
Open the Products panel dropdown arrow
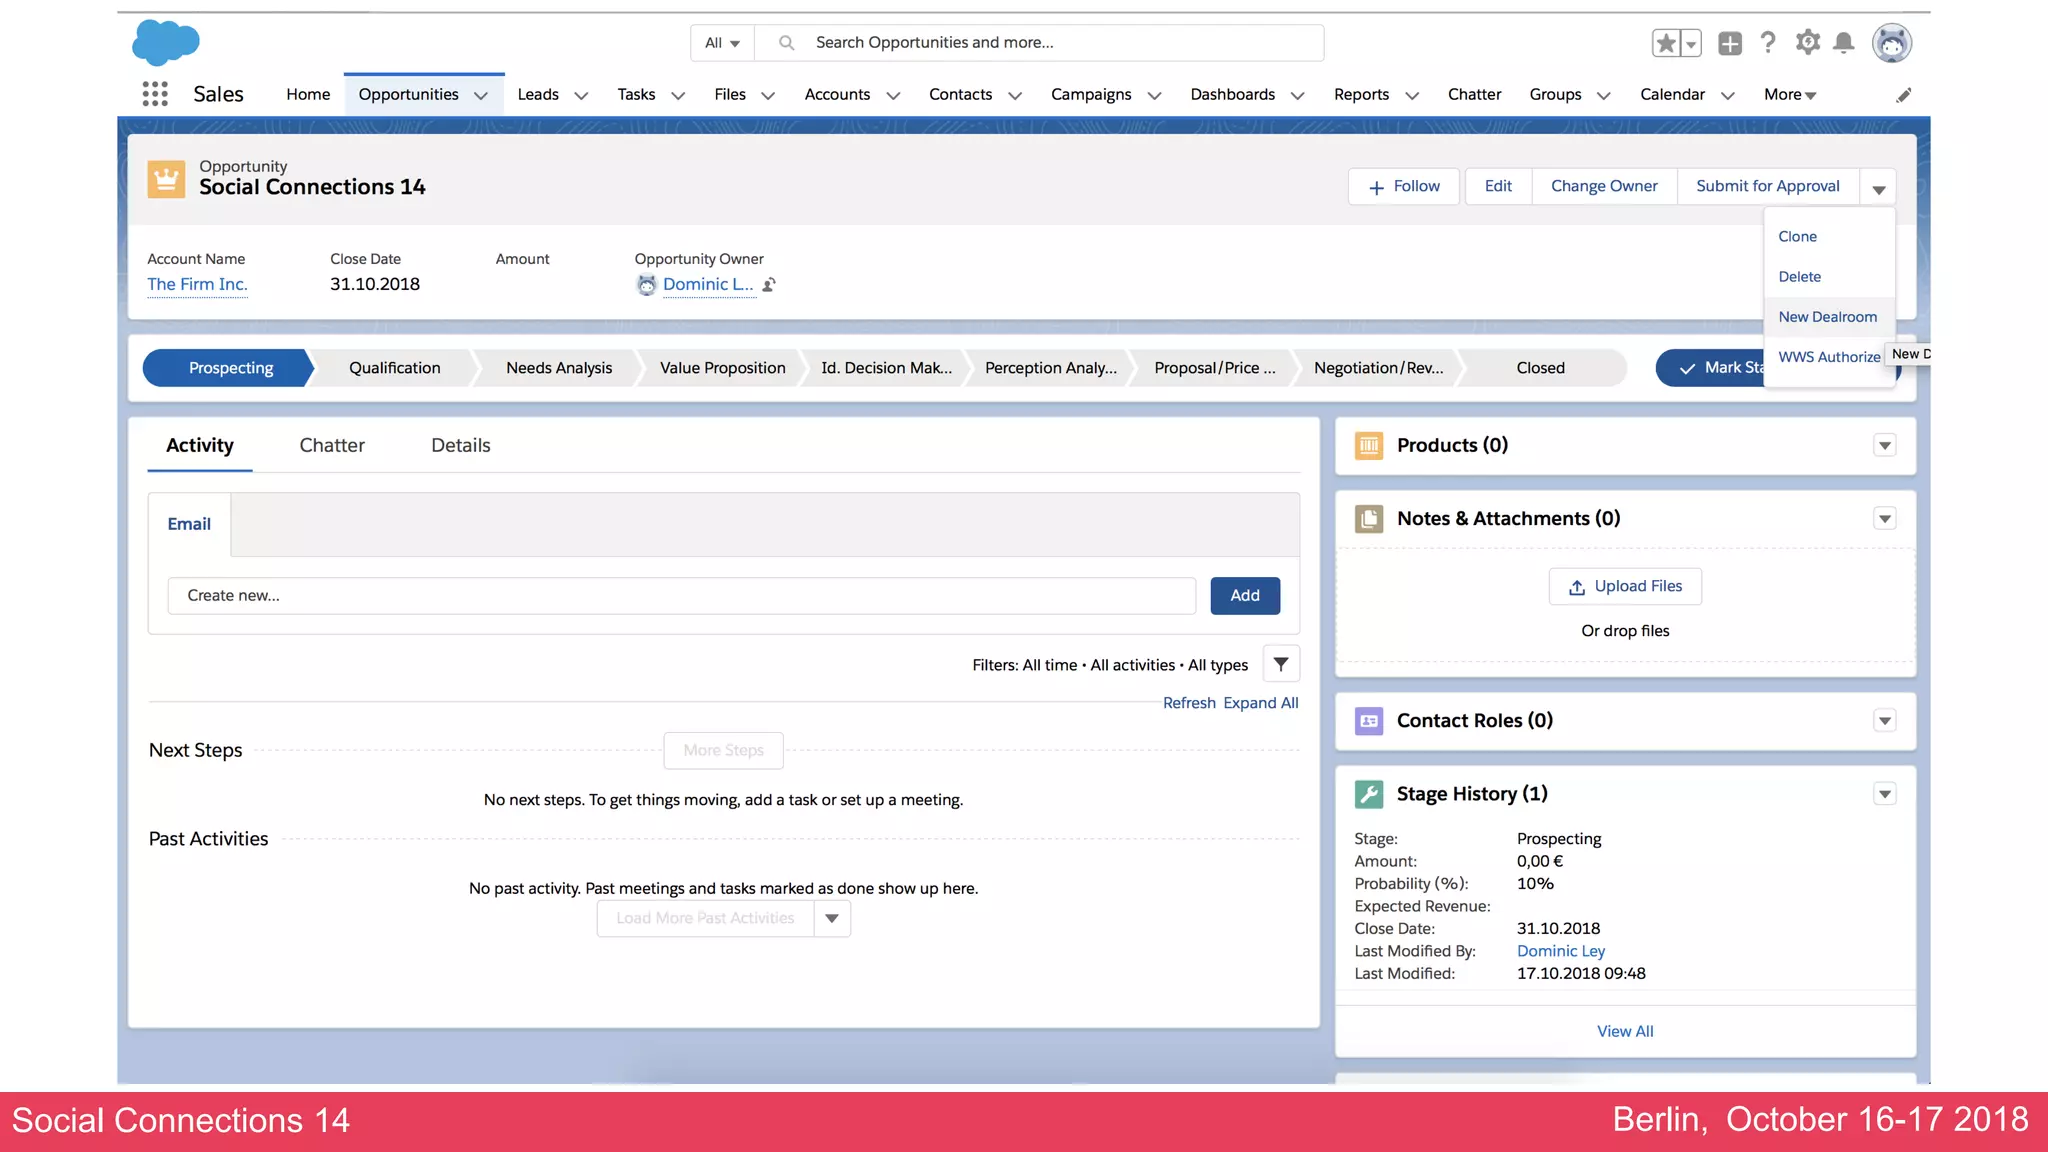[1884, 445]
